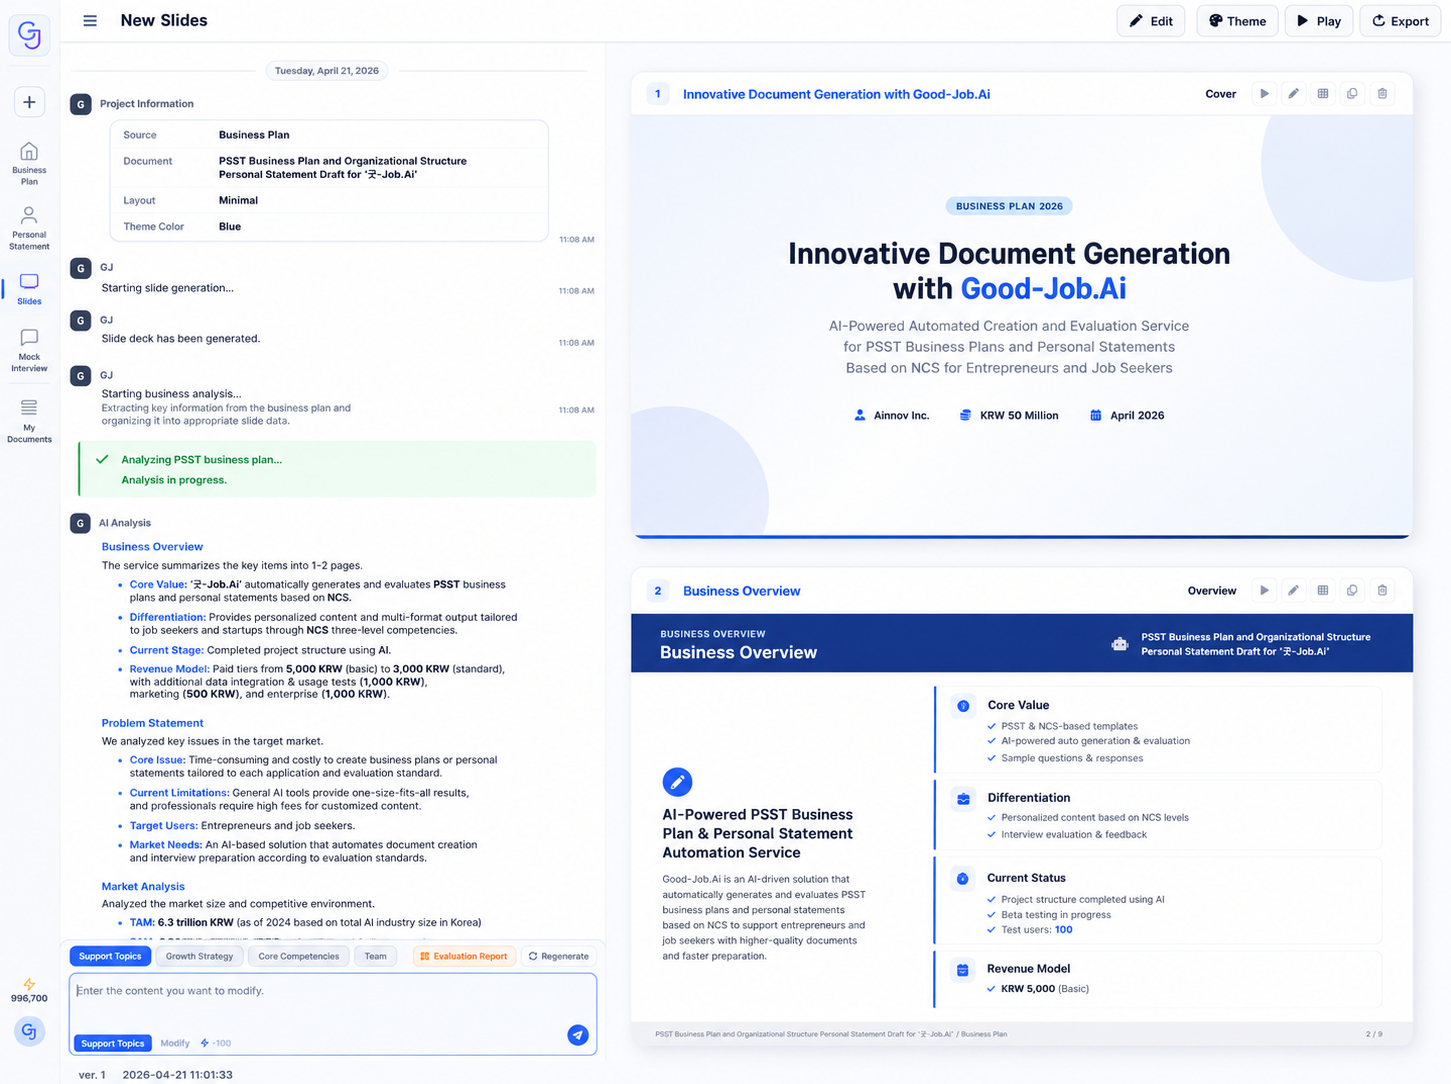This screenshot has height=1084, width=1451.
Task: Select the Core Competencies tab
Action: tap(299, 956)
